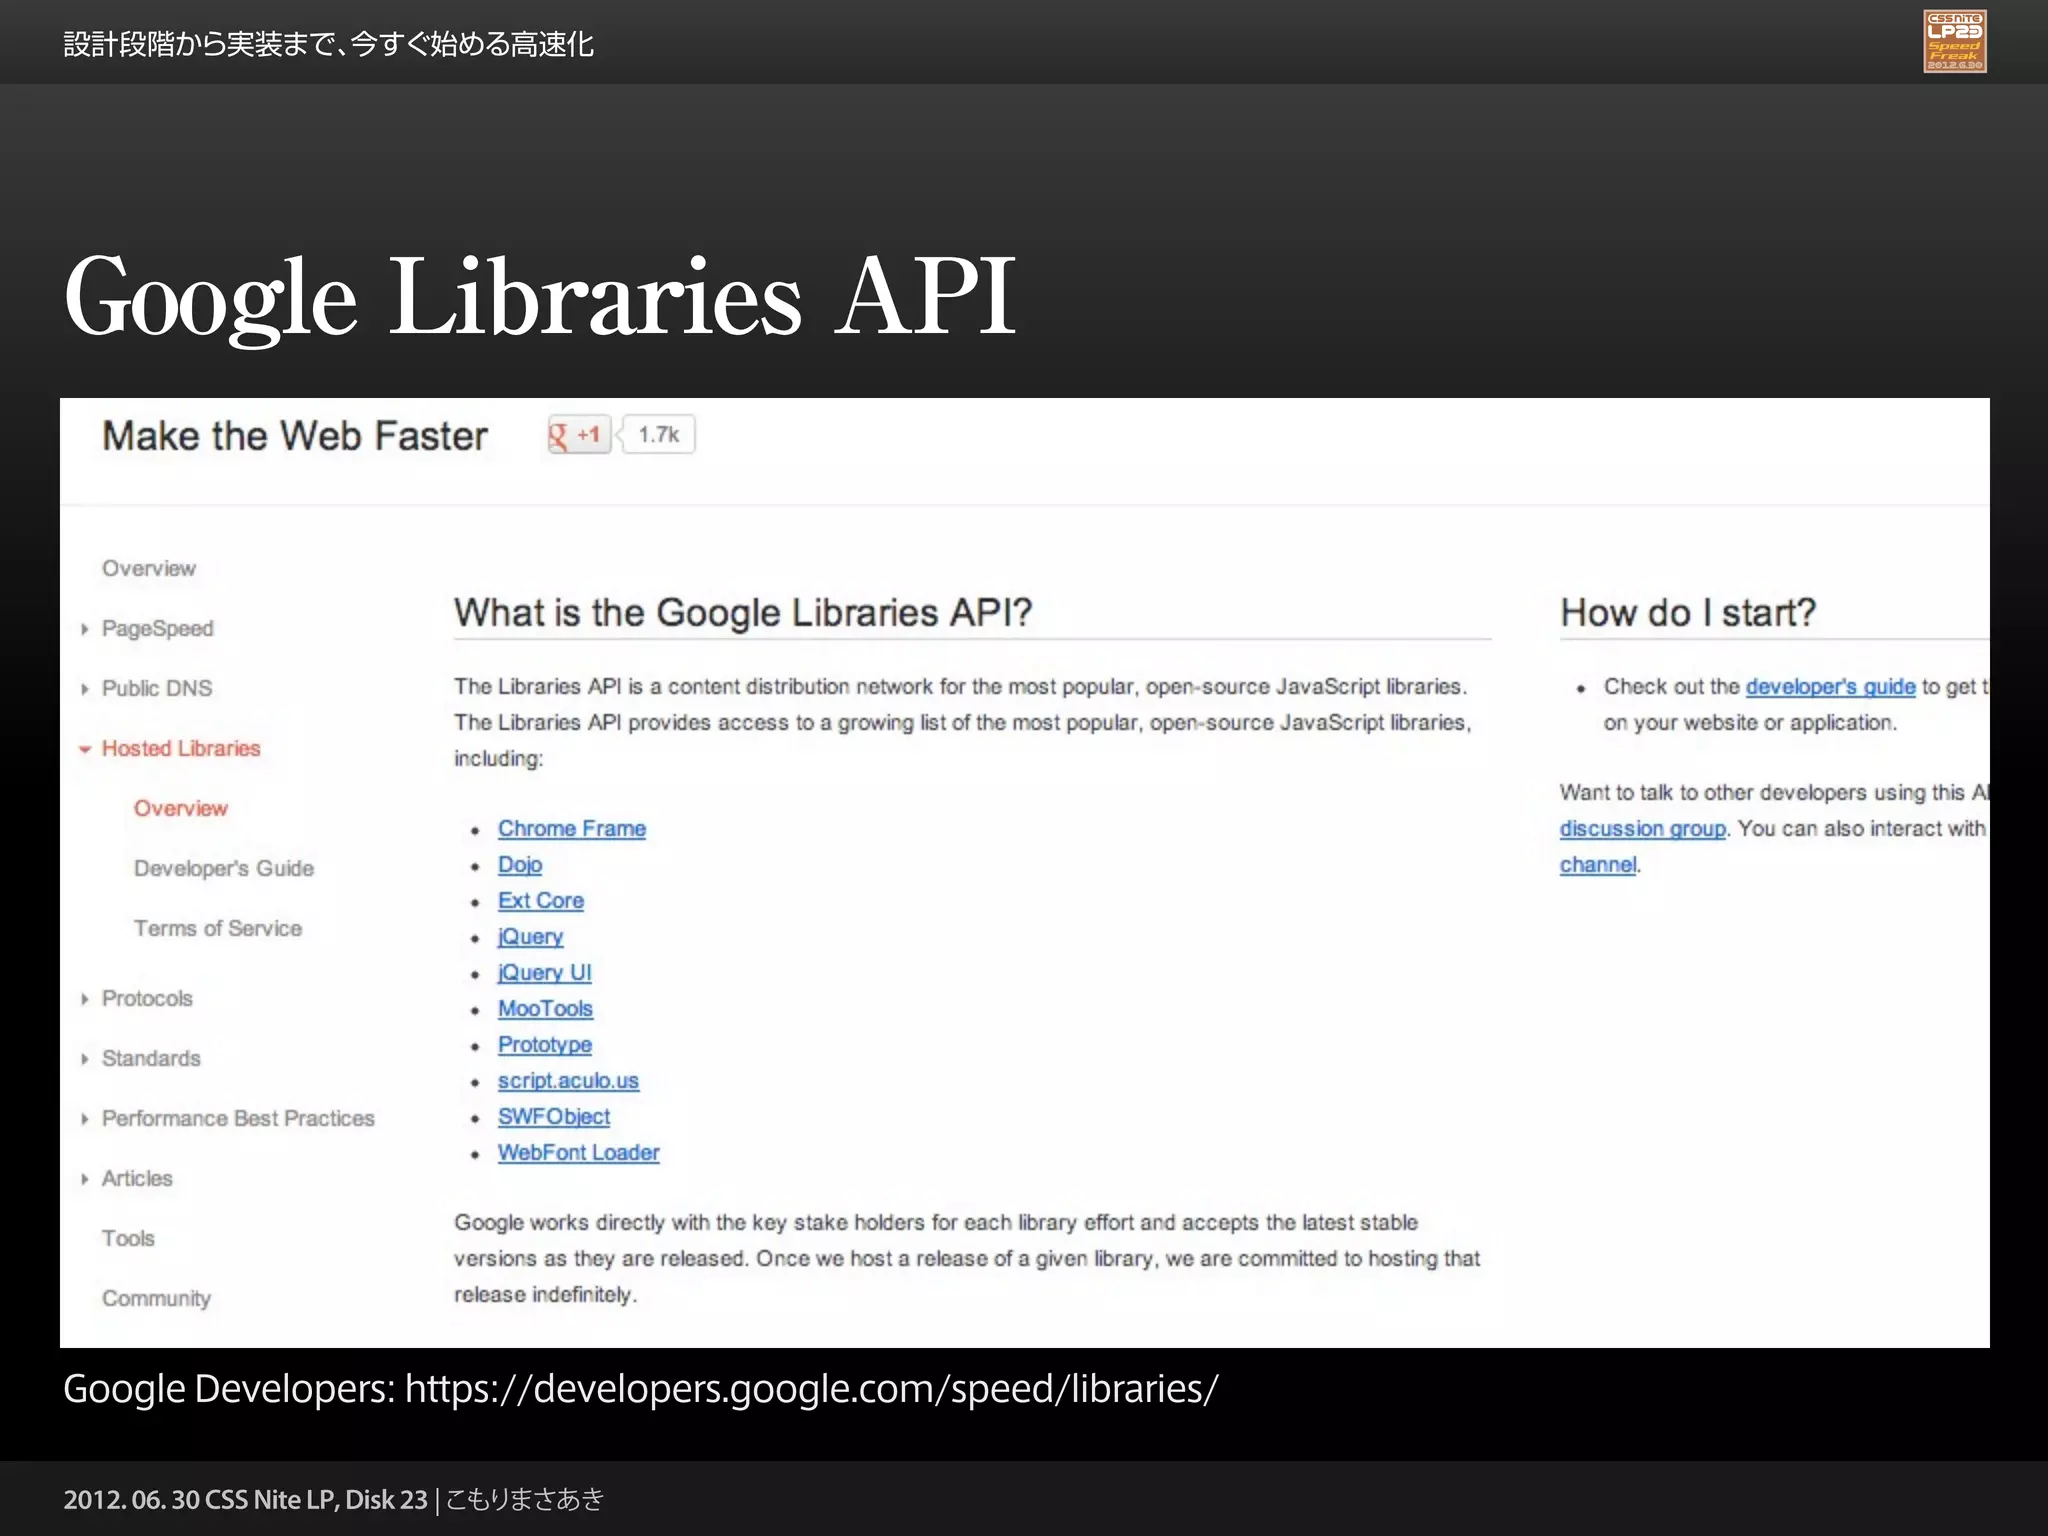The height and width of the screenshot is (1536, 2048).
Task: Open the developer's guide link
Action: tap(1830, 687)
